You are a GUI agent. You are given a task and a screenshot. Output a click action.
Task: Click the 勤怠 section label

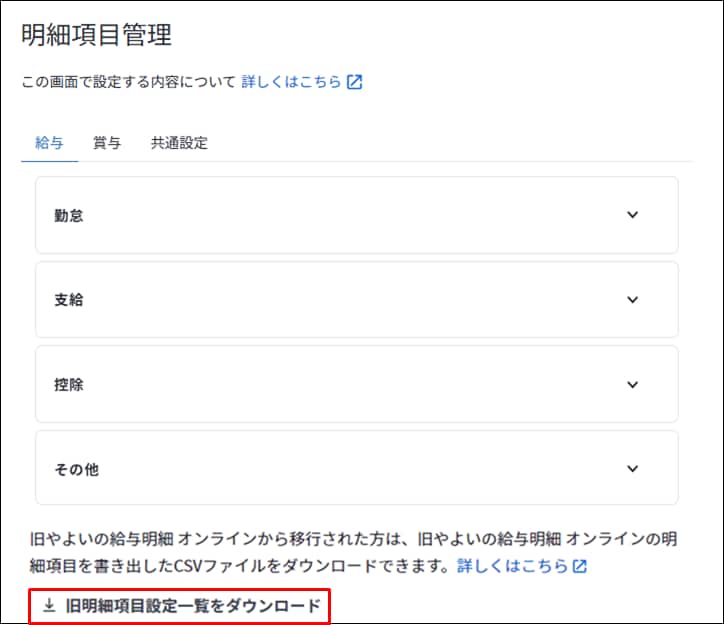[69, 215]
